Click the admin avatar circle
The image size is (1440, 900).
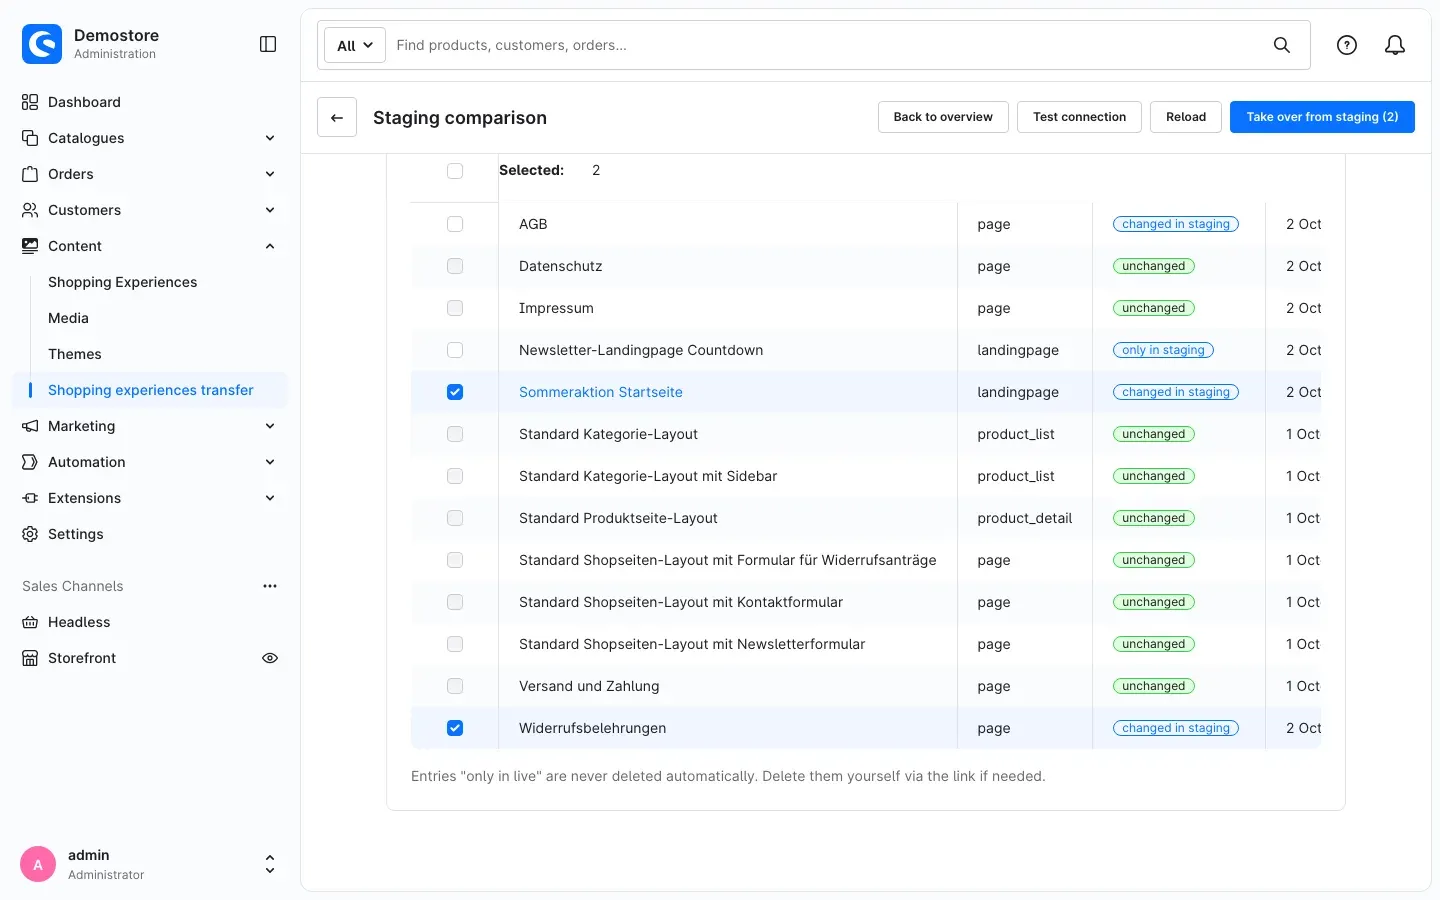coord(38,864)
